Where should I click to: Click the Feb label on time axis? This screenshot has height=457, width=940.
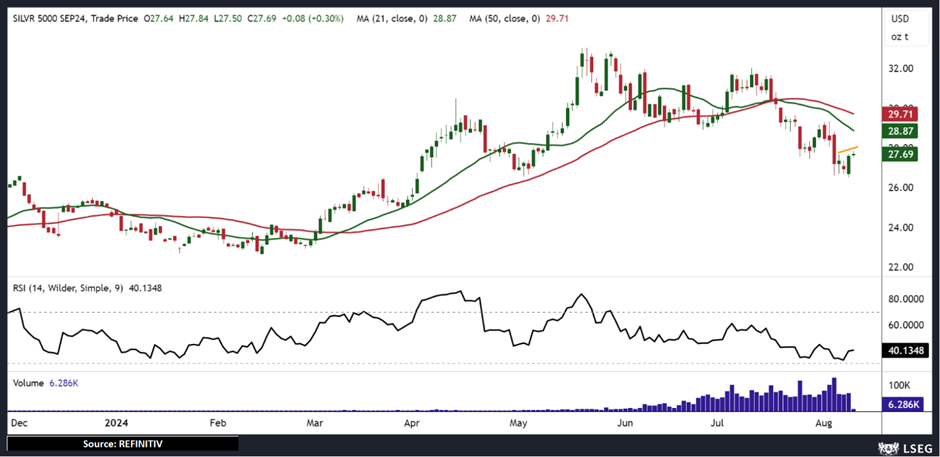(218, 424)
